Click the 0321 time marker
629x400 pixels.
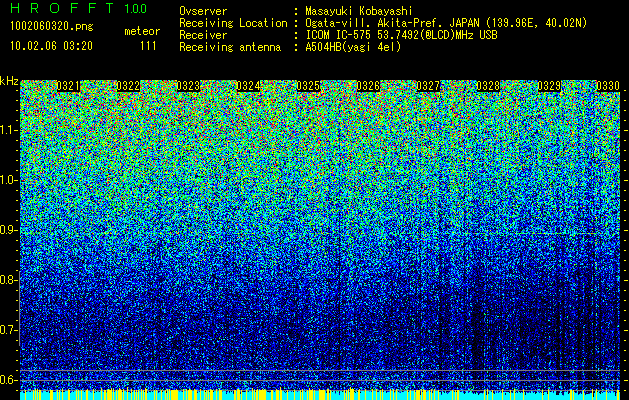point(68,86)
